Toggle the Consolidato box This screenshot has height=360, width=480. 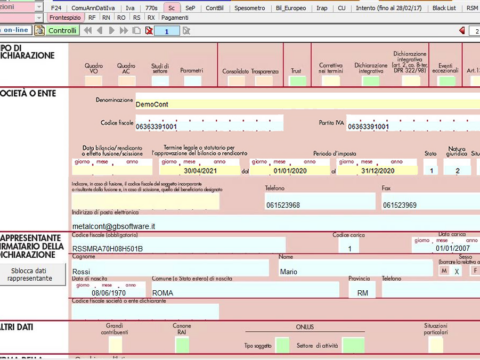tap(236, 81)
